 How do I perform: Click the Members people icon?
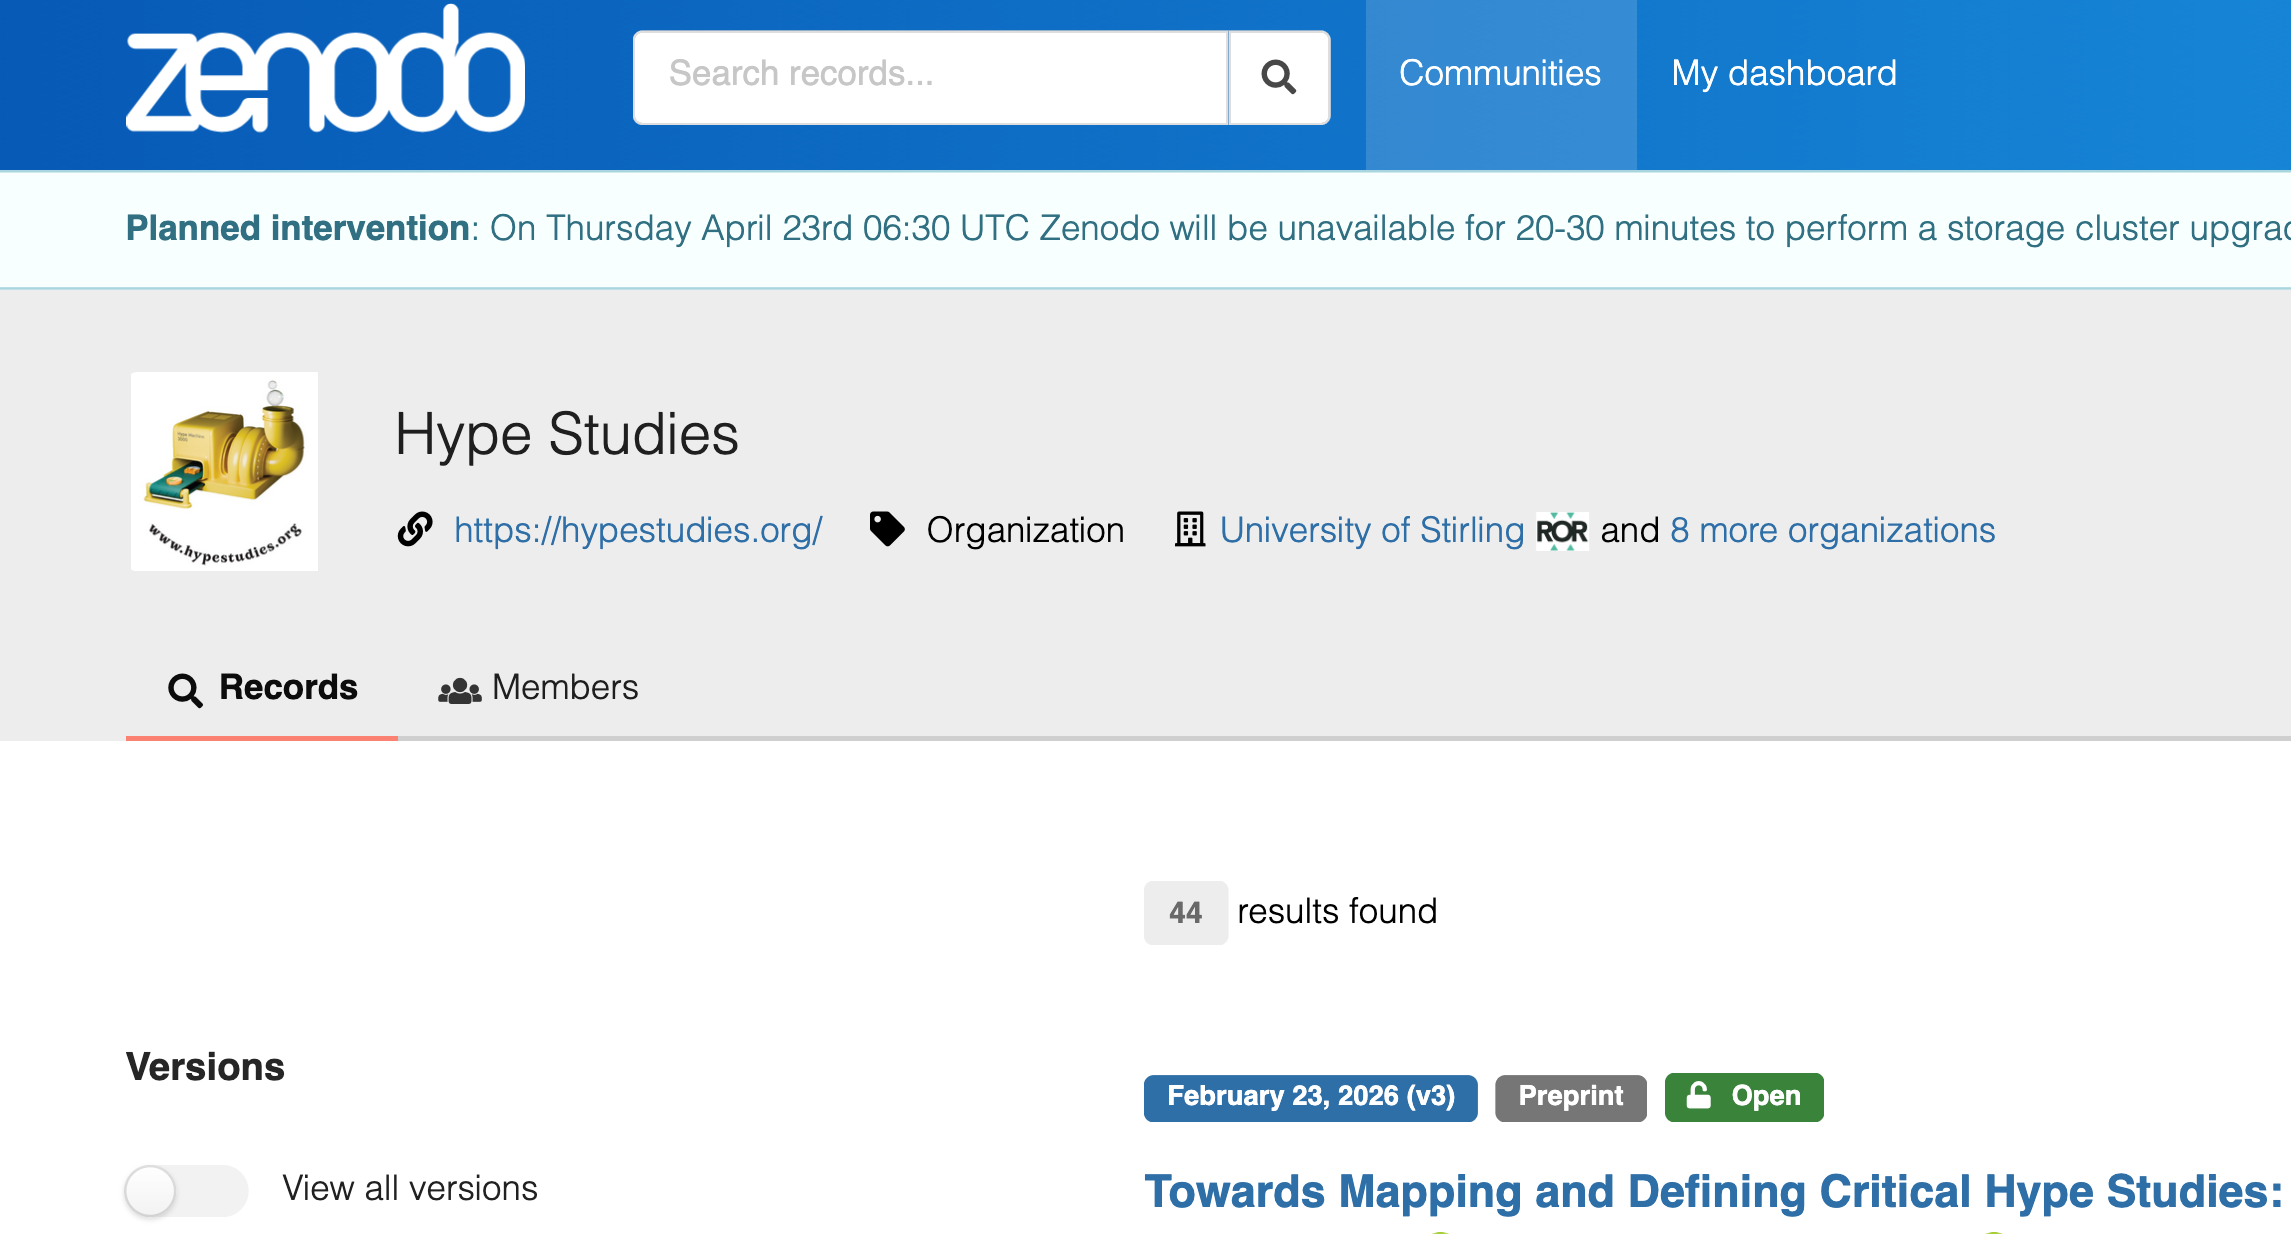pos(459,690)
